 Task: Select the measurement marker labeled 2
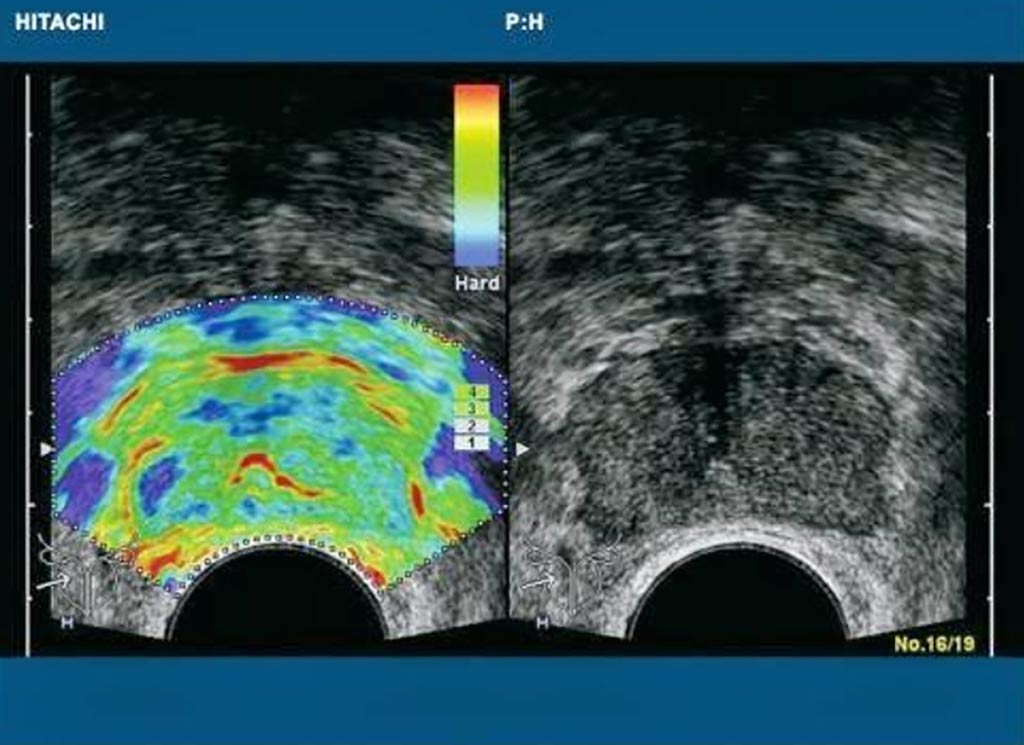473,426
